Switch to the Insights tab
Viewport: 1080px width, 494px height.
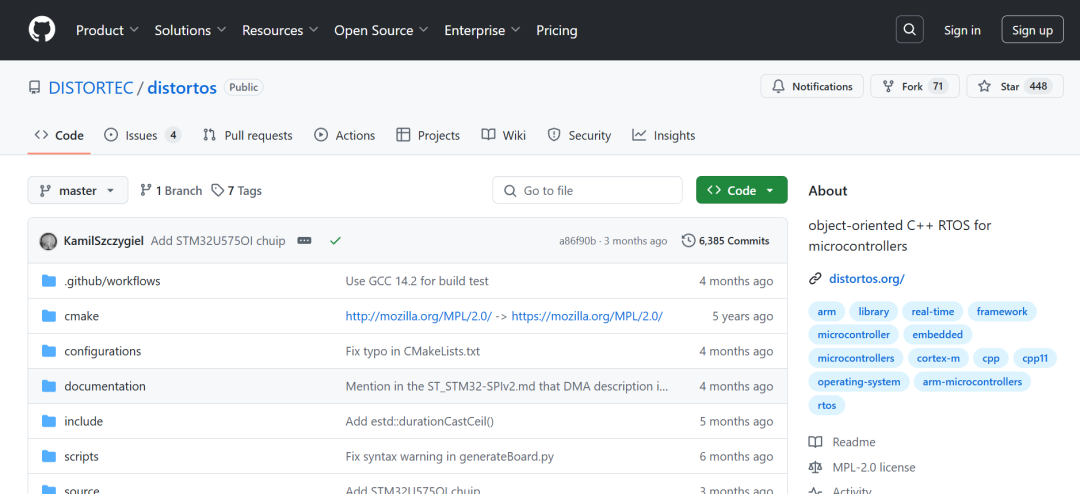point(663,136)
